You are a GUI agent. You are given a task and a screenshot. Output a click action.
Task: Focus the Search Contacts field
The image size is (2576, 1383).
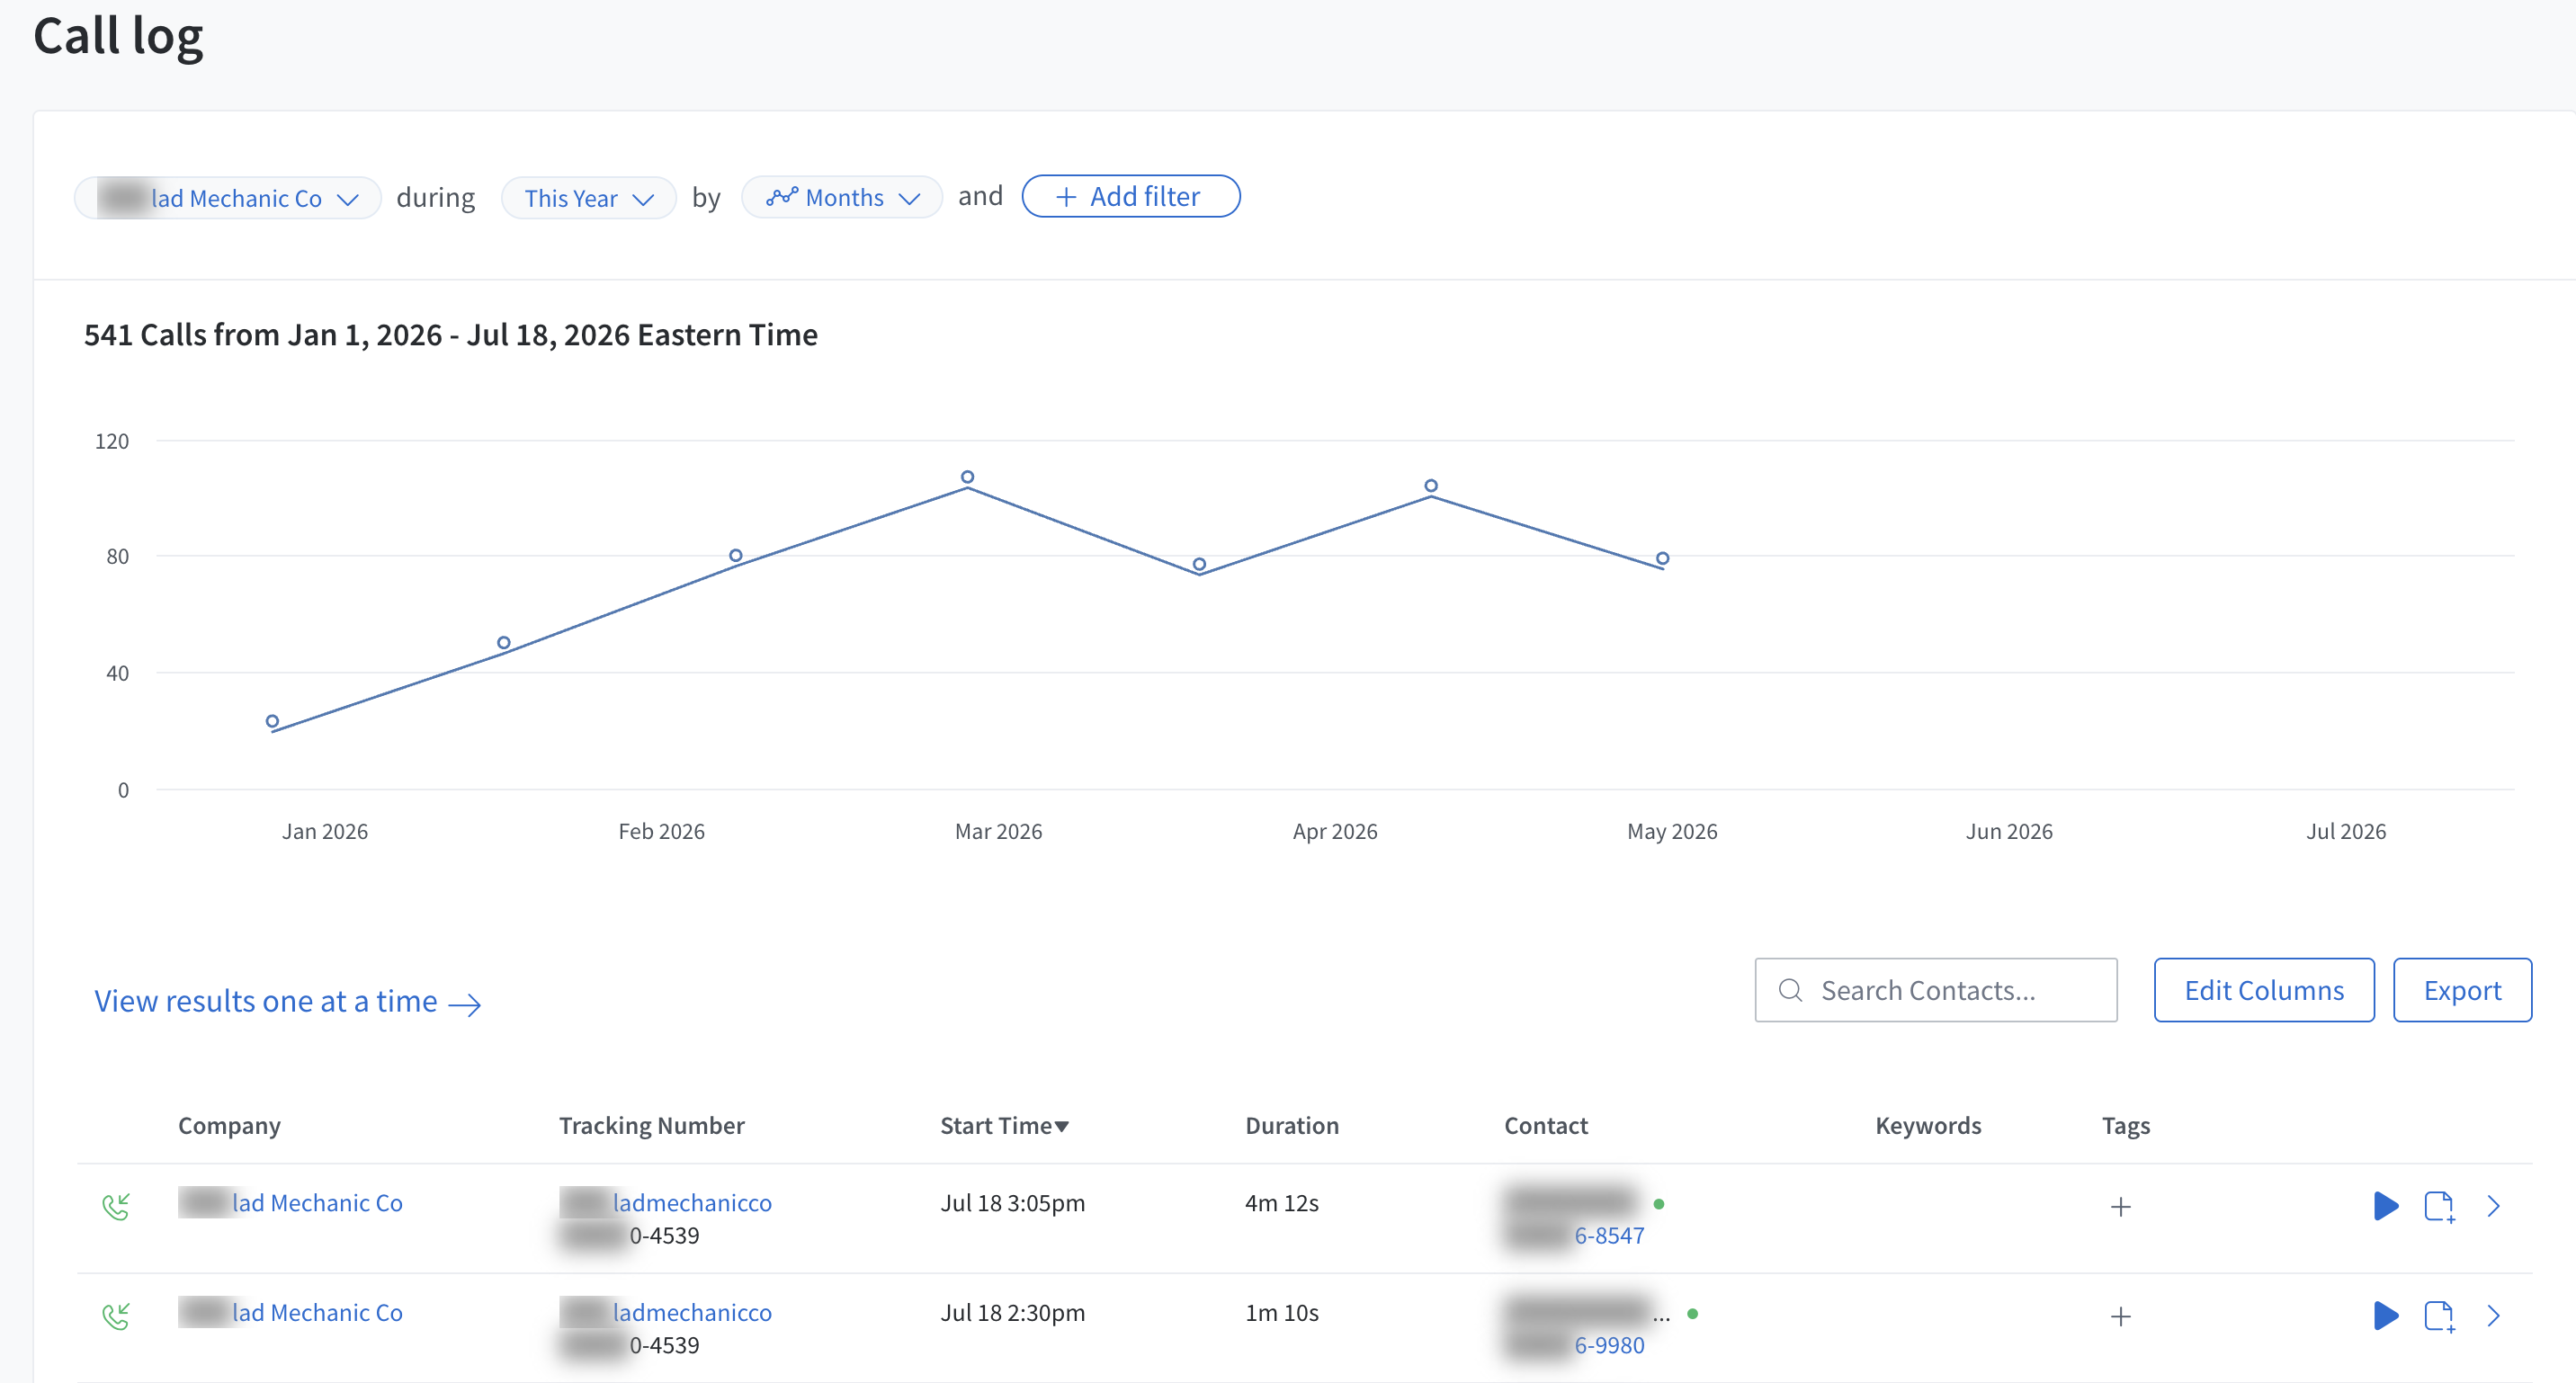(1936, 990)
